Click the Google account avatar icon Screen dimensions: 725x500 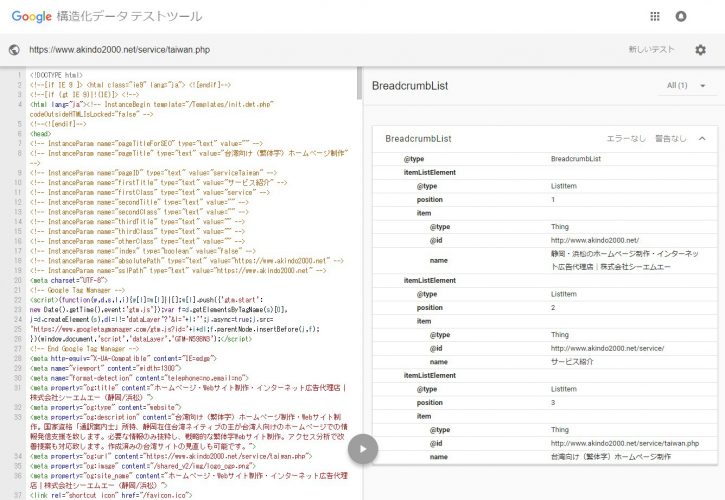[x=681, y=17]
